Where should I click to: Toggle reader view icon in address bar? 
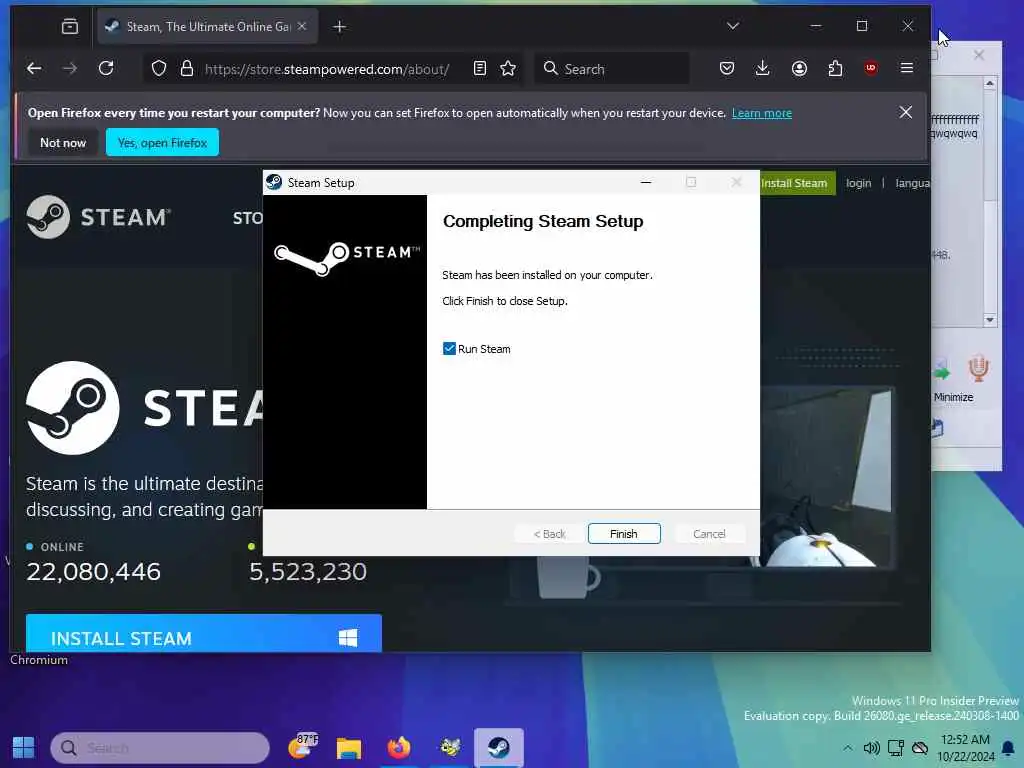pyautogui.click(x=480, y=69)
